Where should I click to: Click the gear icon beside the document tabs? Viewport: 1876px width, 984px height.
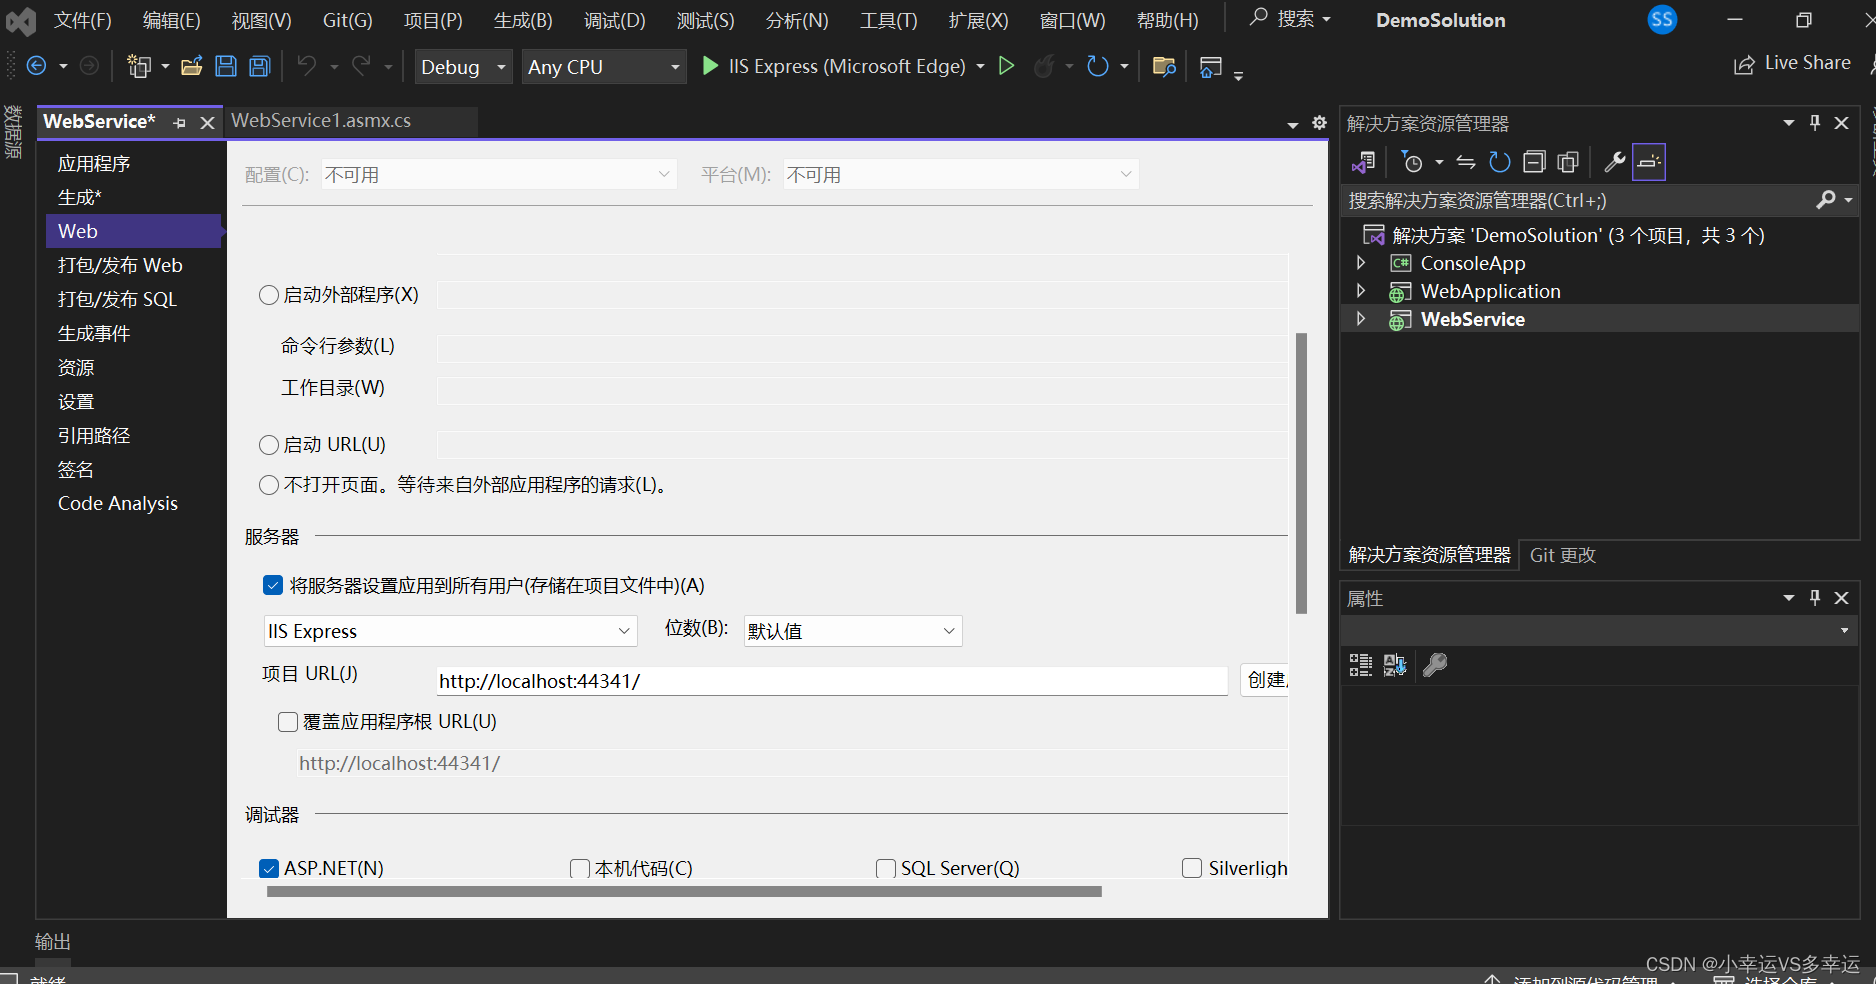click(x=1319, y=123)
